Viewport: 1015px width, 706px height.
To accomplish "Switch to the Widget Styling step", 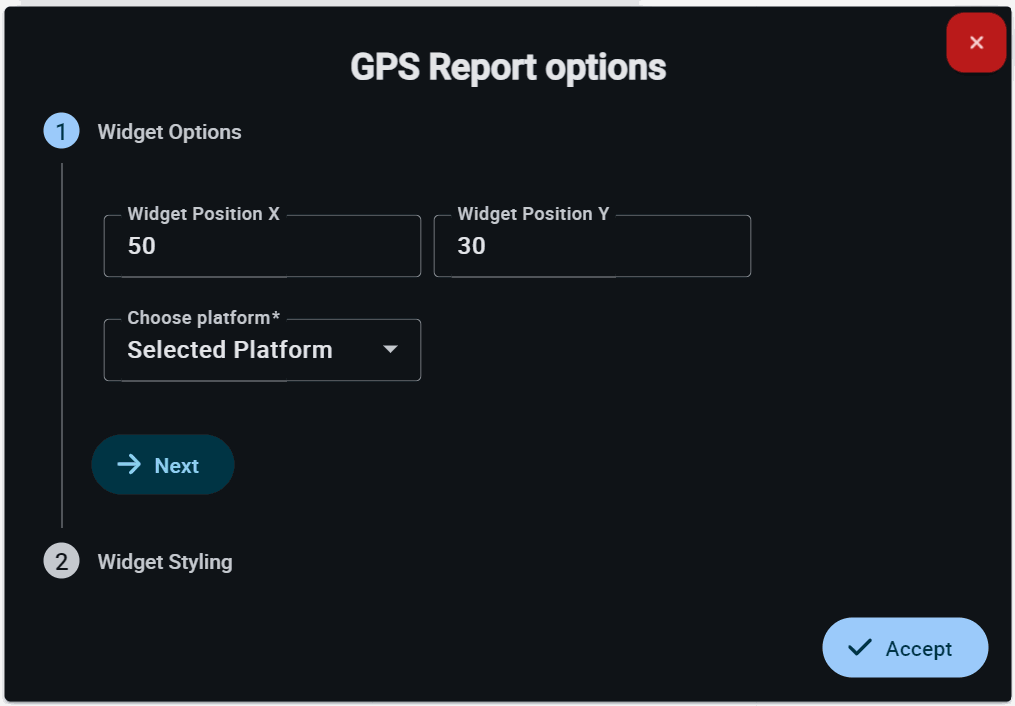I will [165, 562].
